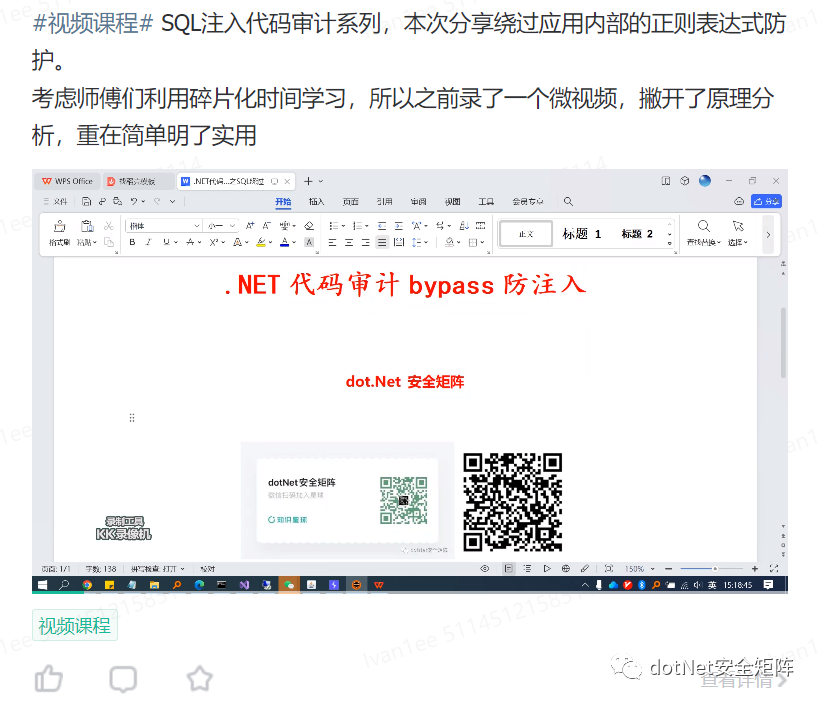Like the post with the thumbs-up icon

[x=49, y=679]
